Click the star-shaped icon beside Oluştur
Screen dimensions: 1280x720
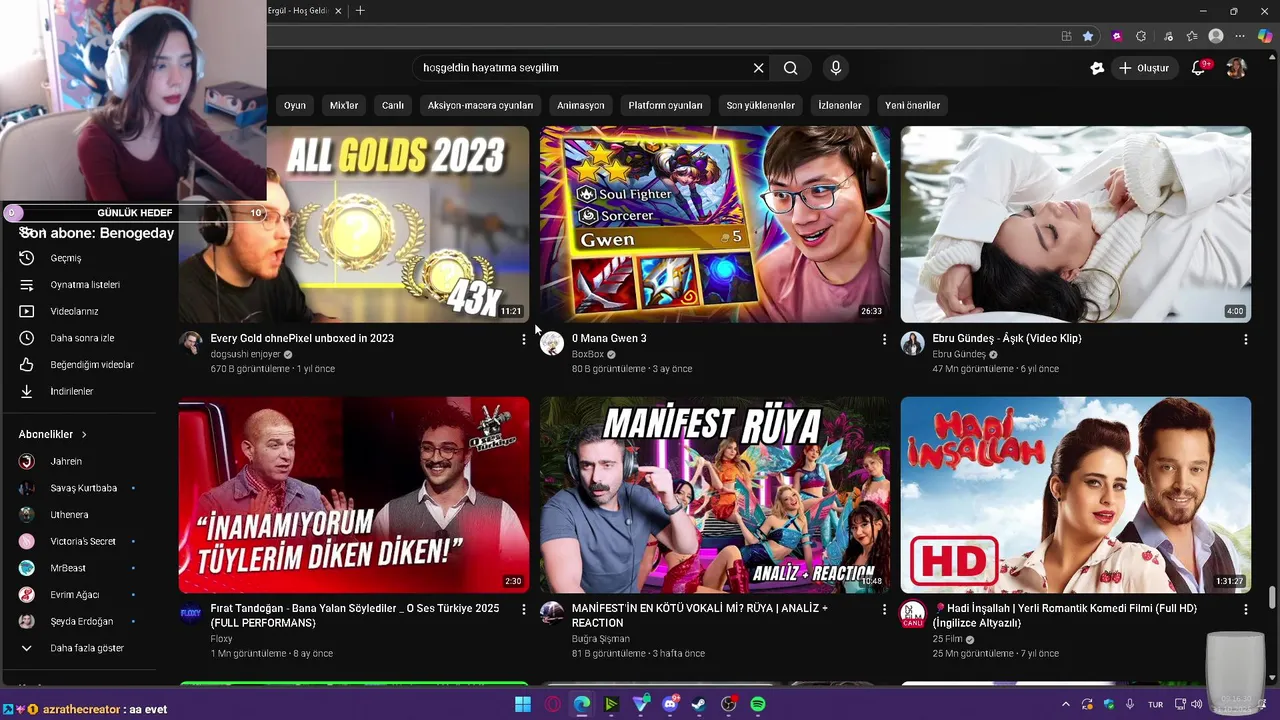(1097, 68)
